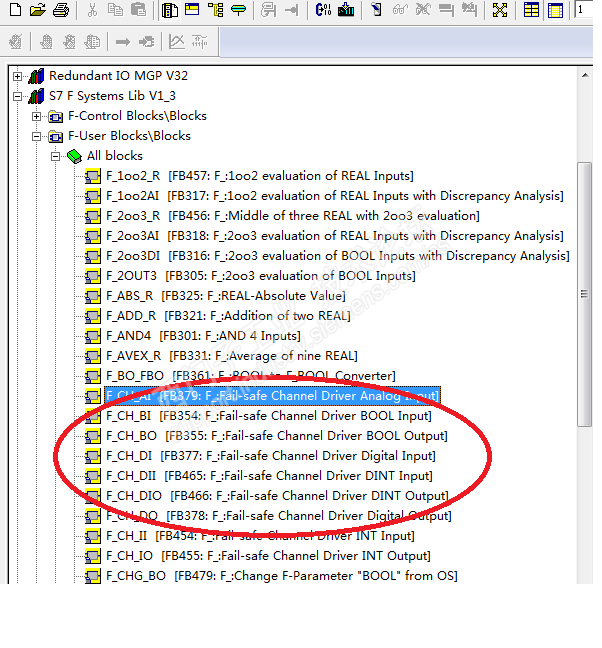Select block F_1oo2AI FB317

(335, 196)
